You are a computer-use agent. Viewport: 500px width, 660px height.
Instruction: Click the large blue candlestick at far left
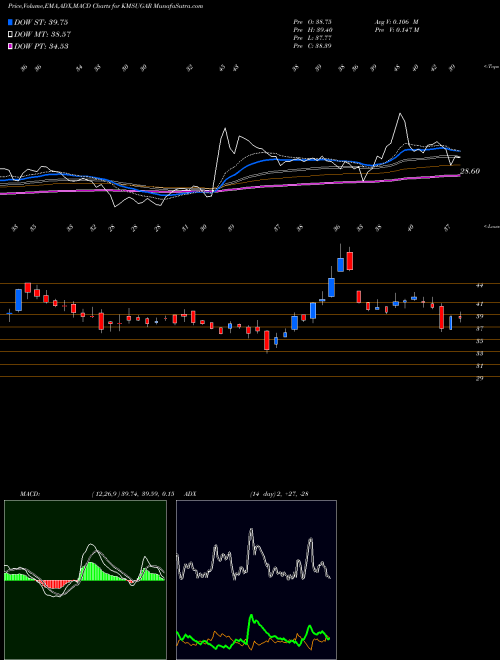click(19, 300)
